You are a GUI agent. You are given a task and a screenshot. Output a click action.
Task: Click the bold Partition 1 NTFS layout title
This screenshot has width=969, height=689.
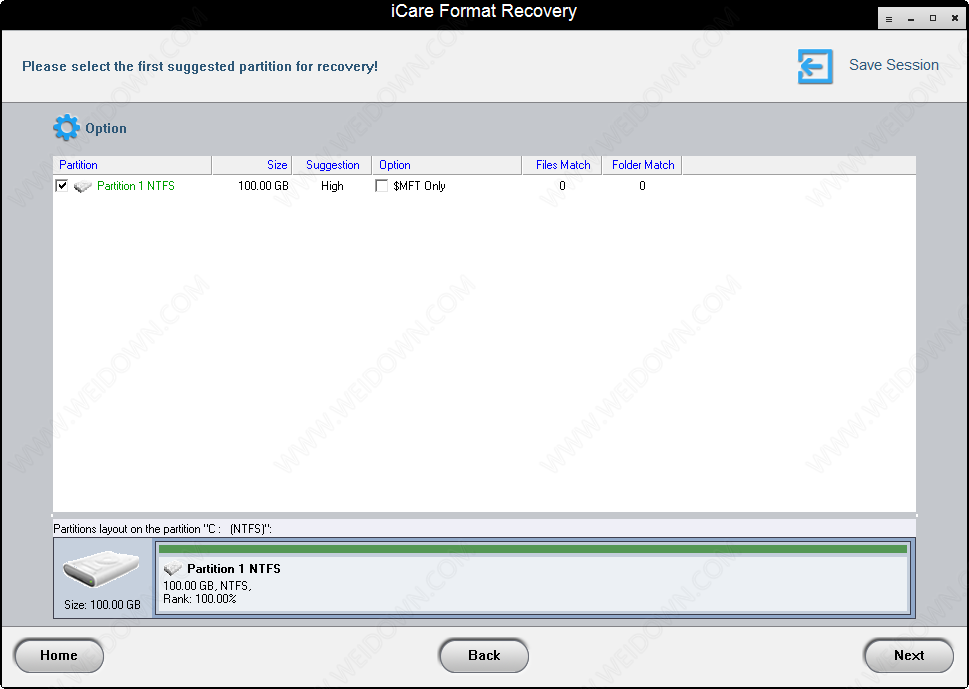click(234, 569)
